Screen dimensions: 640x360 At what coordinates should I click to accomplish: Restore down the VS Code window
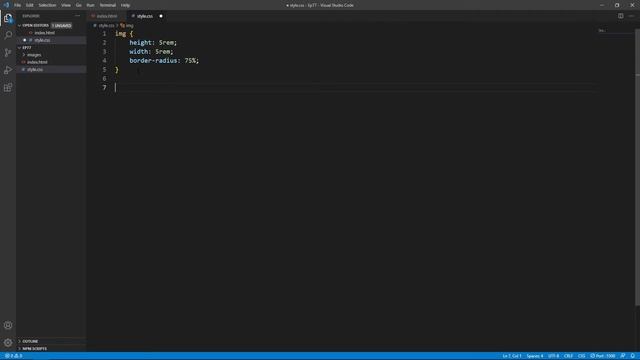[617, 5]
